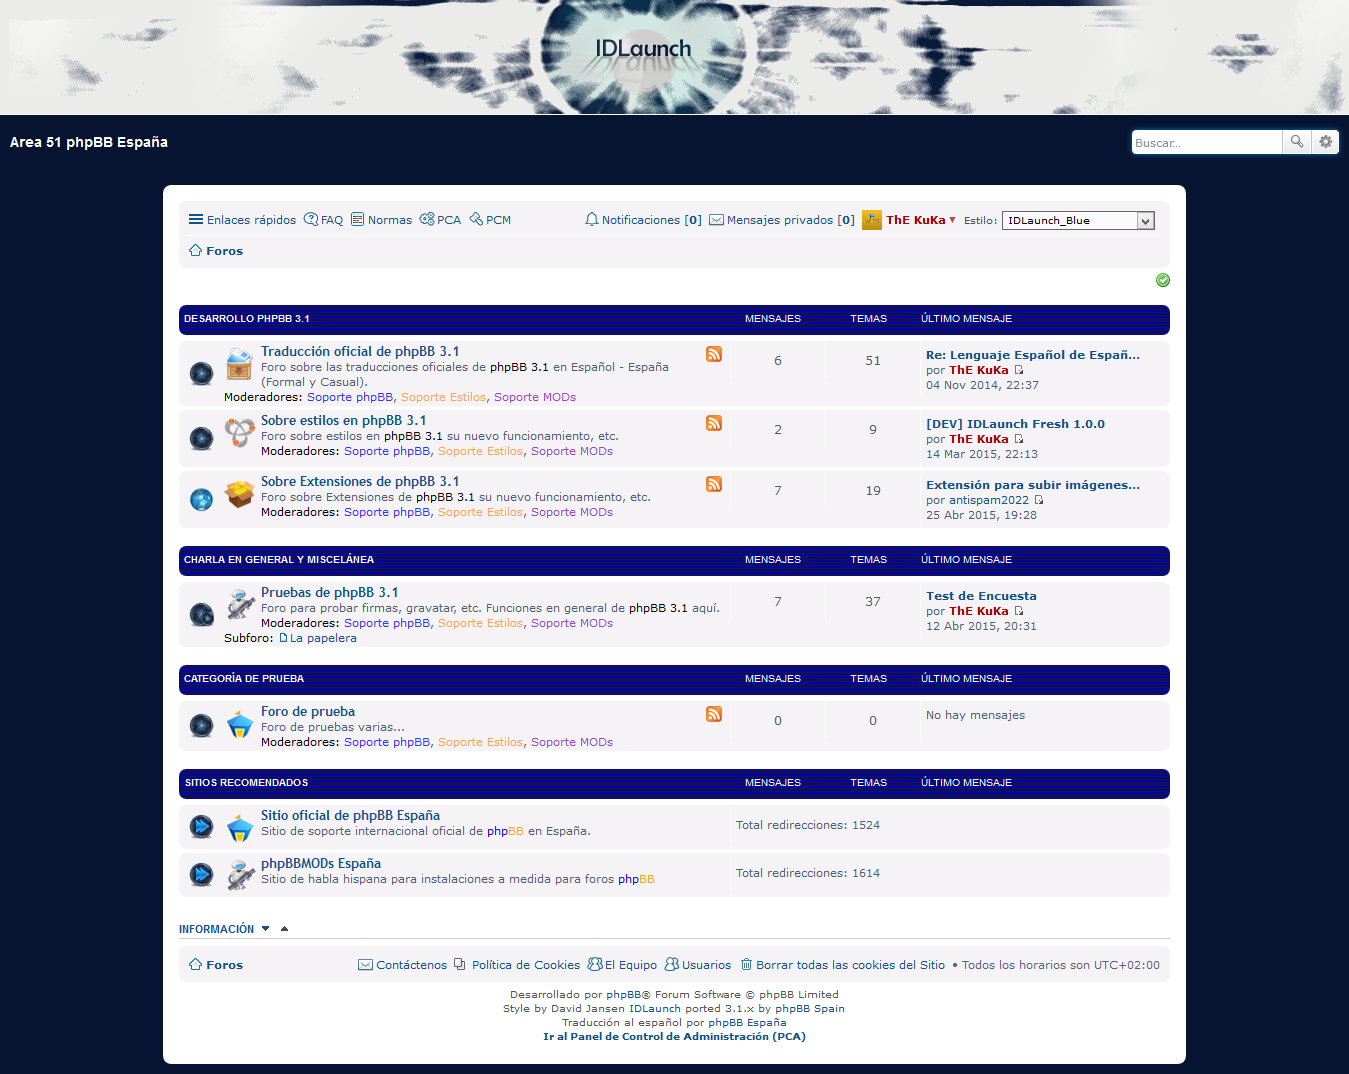Open Enlaces rápidos quick links menu
Screen dimensions: 1349x1074
[x=243, y=220]
